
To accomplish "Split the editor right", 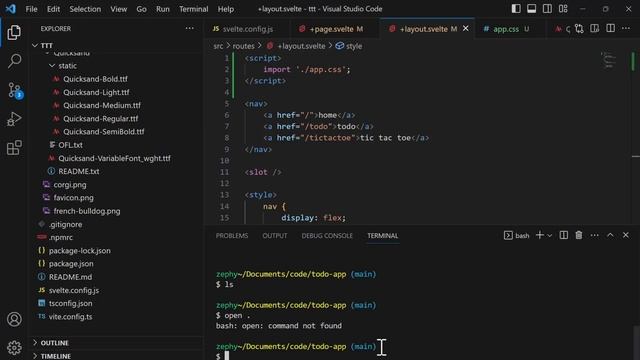I will point(611,29).
